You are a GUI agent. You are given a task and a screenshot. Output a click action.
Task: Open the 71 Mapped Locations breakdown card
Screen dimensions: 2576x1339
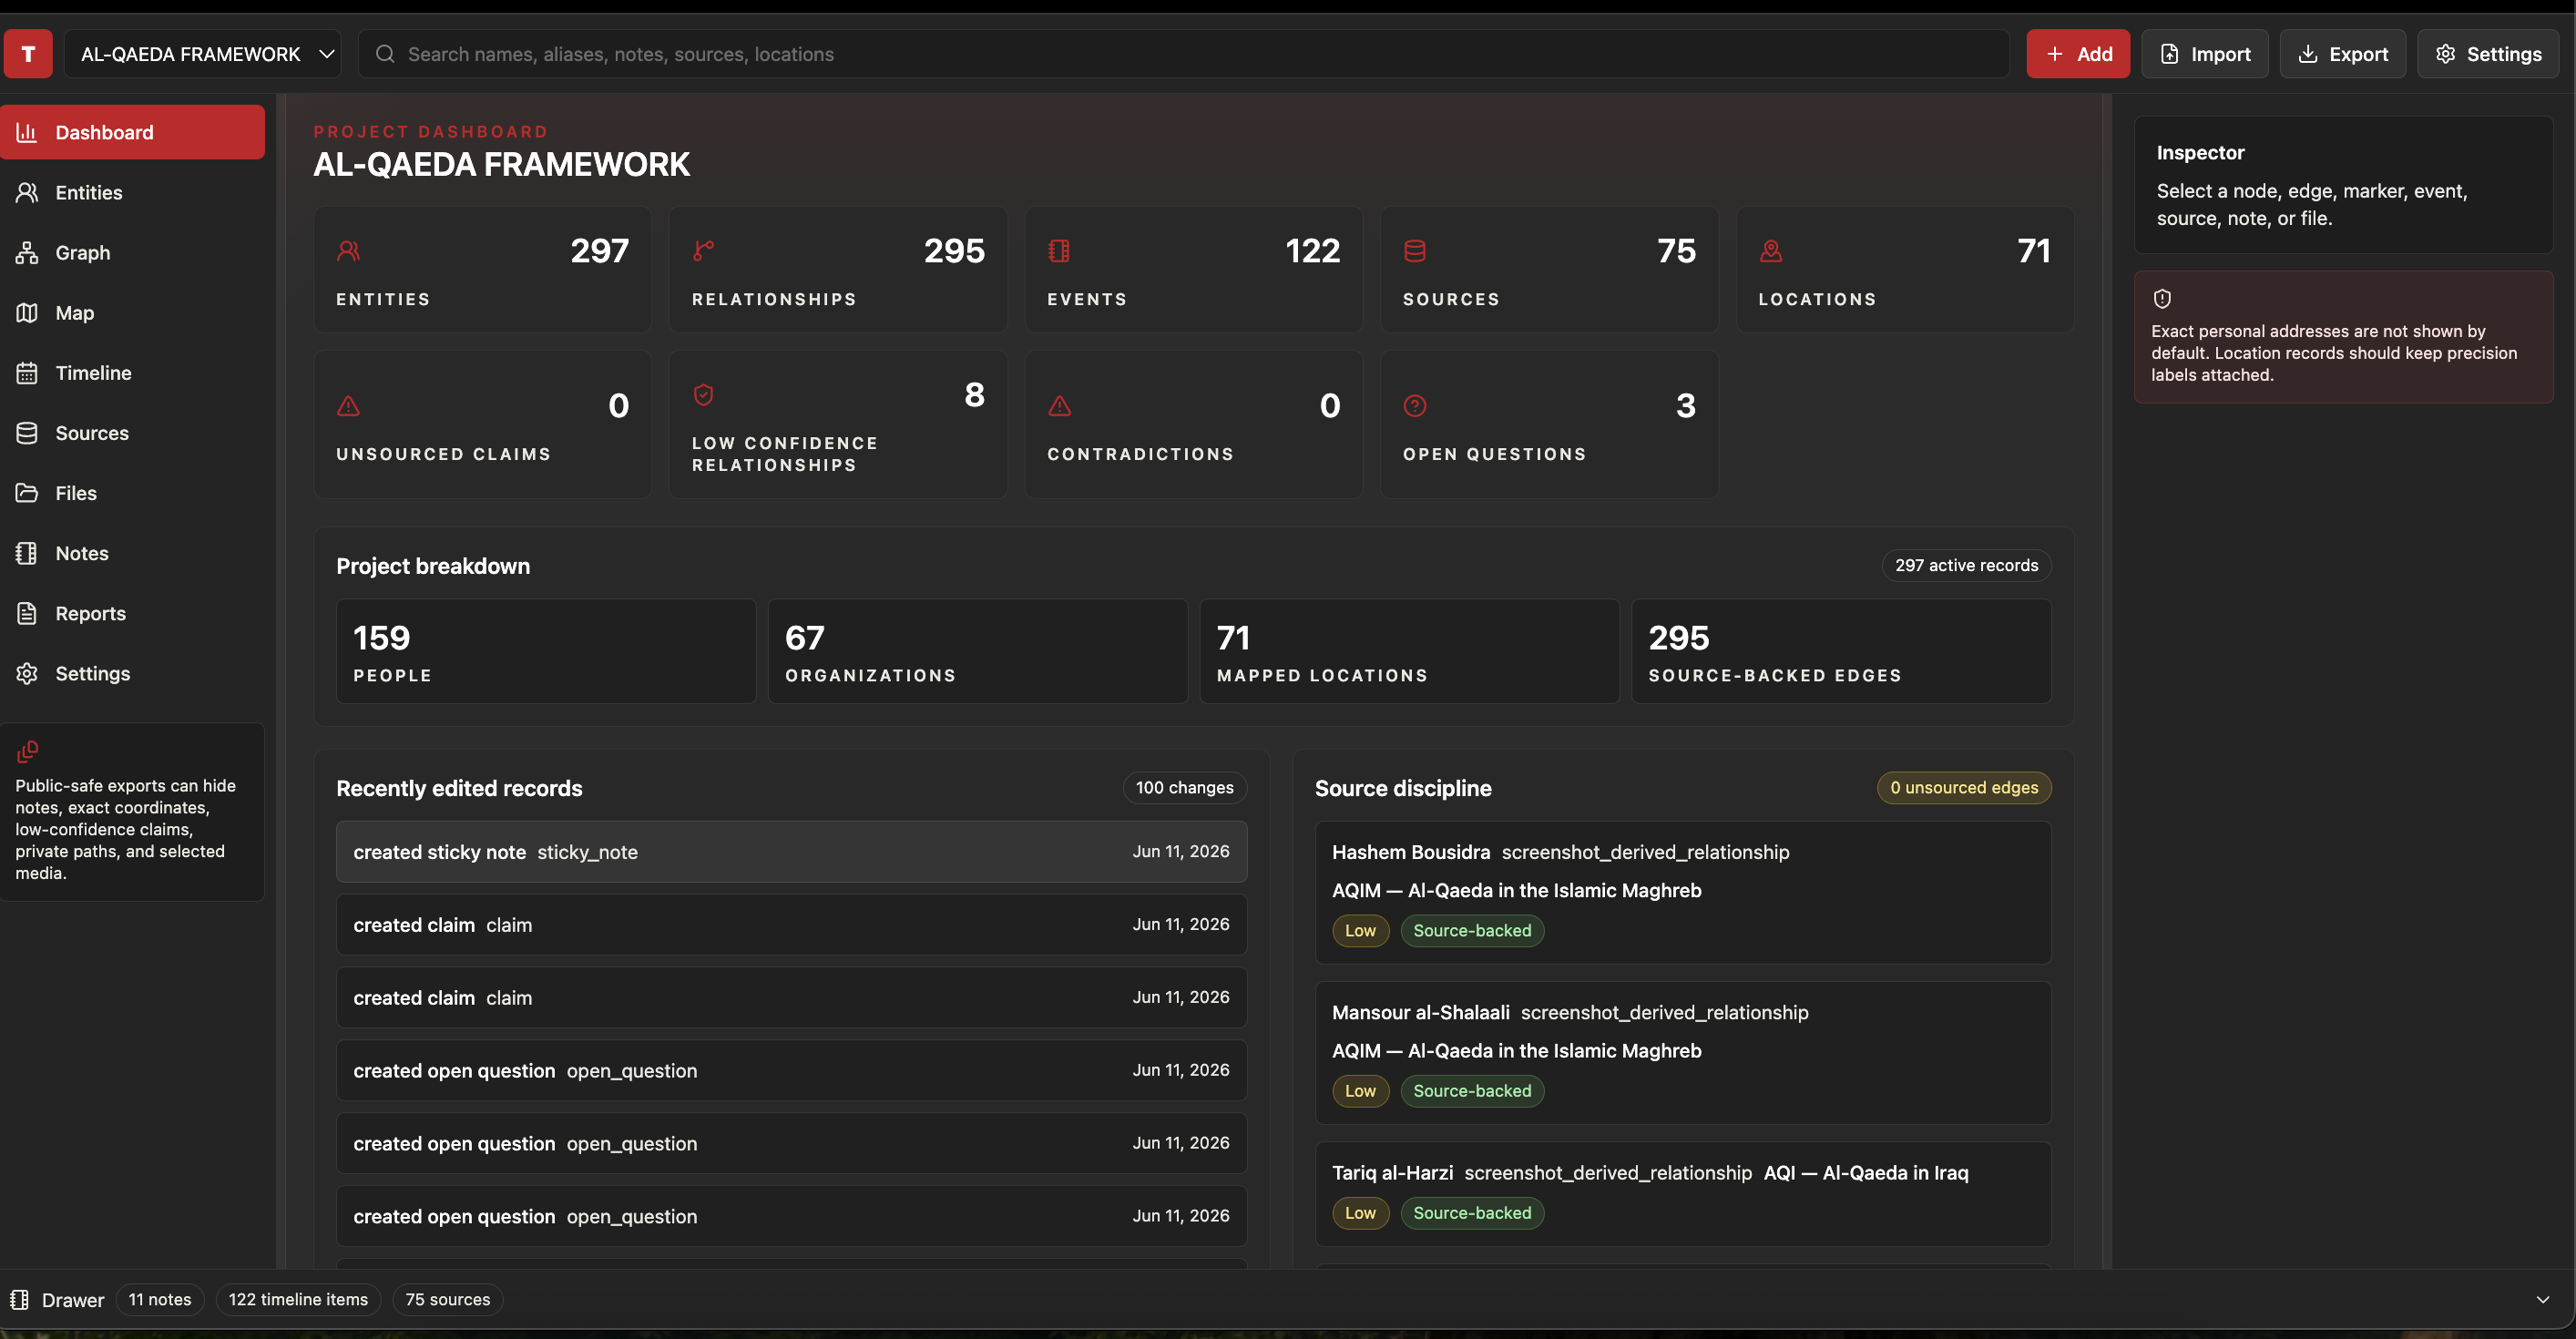1409,651
